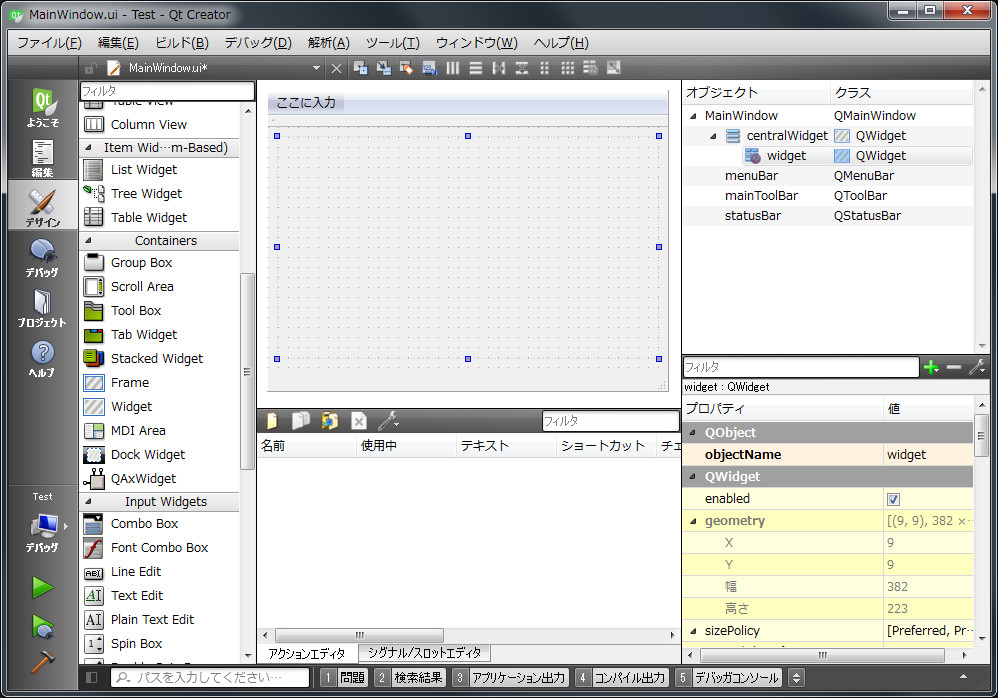The height and width of the screenshot is (698, 998).
Task: Open the MainWindow.ui document dropdown
Action: click(316, 68)
